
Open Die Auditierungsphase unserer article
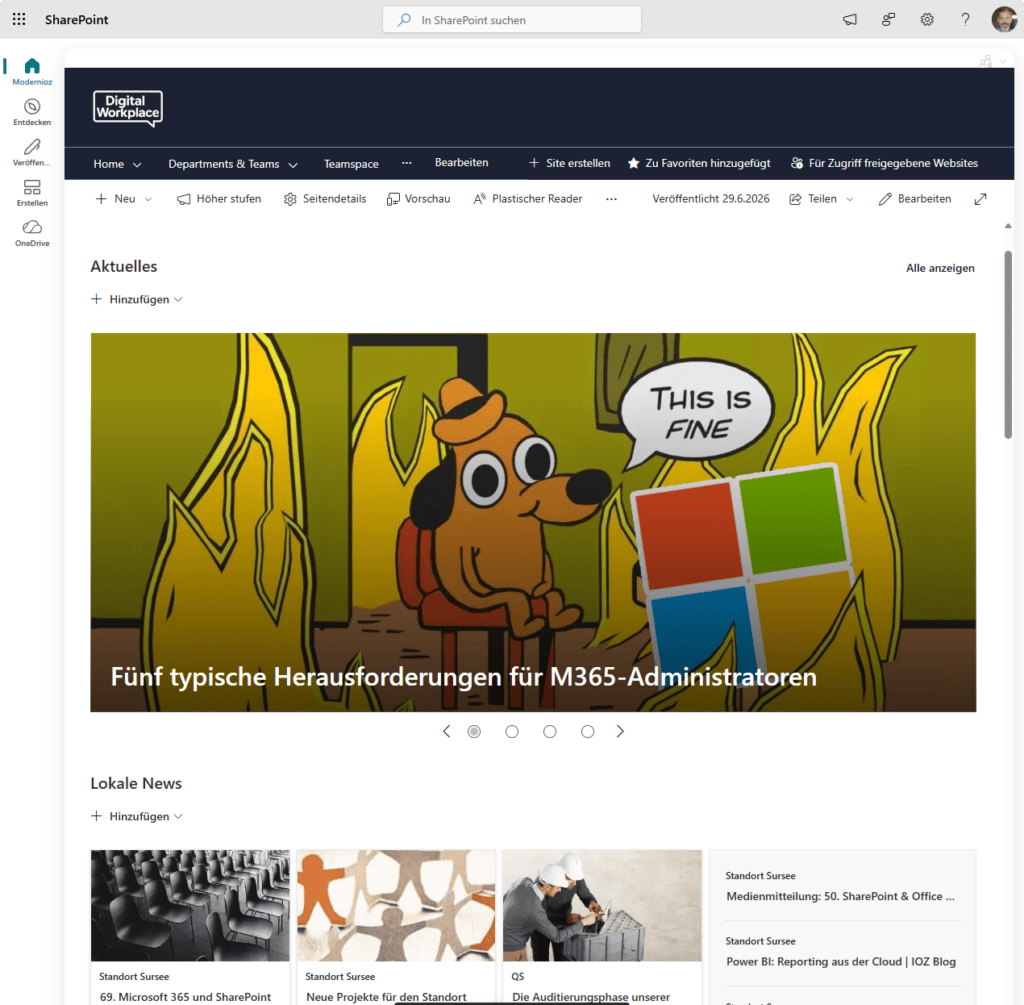coord(591,997)
